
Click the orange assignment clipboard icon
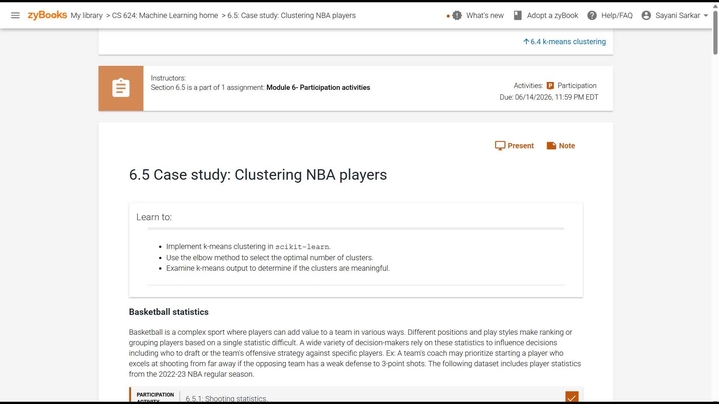click(121, 88)
